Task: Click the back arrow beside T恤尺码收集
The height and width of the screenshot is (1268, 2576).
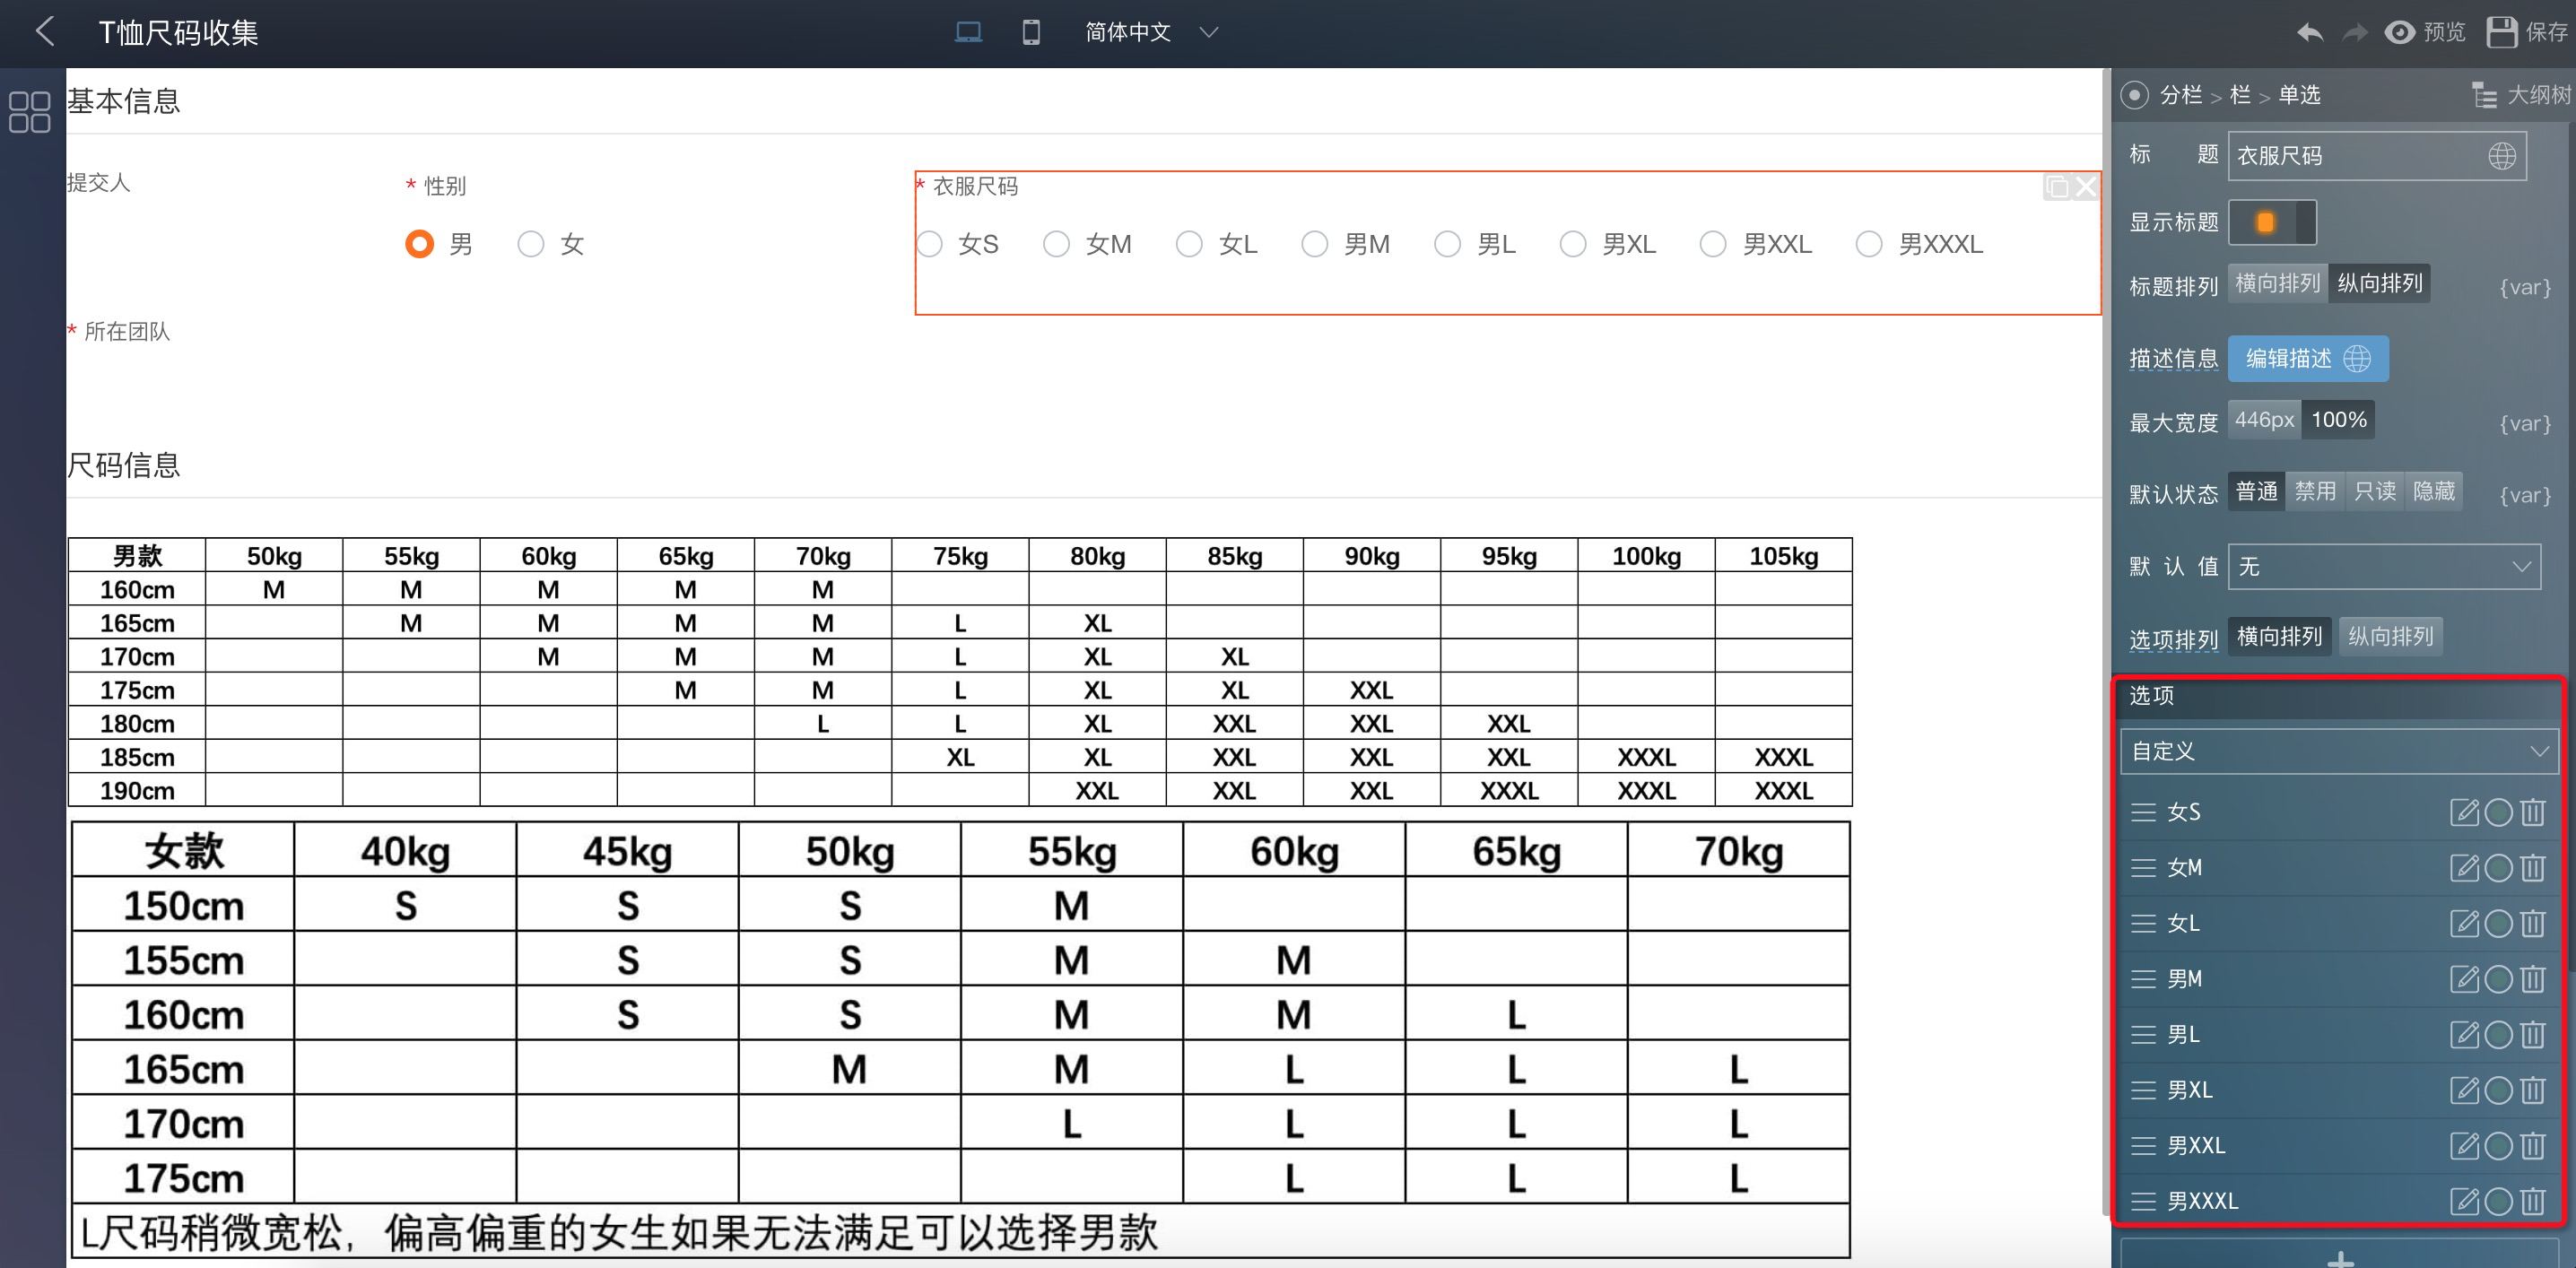Action: (45, 31)
